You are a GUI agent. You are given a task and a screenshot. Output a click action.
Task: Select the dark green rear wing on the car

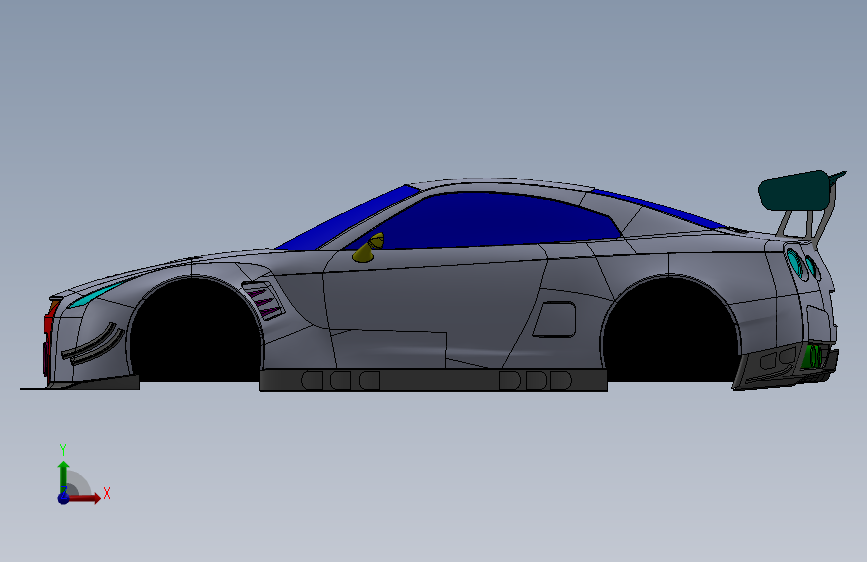point(796,191)
